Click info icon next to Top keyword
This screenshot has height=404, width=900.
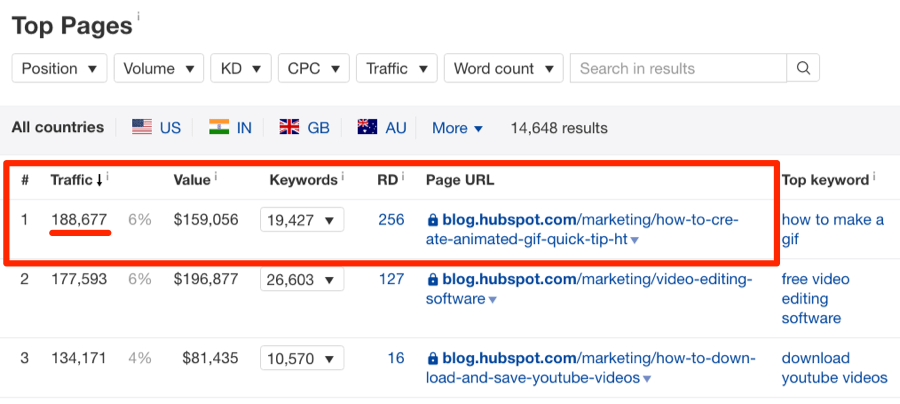pos(875,178)
